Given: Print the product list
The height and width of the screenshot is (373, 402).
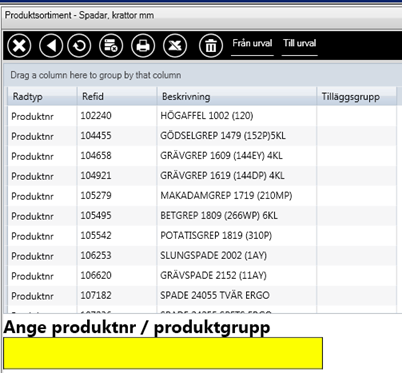Looking at the screenshot, I should click(143, 46).
